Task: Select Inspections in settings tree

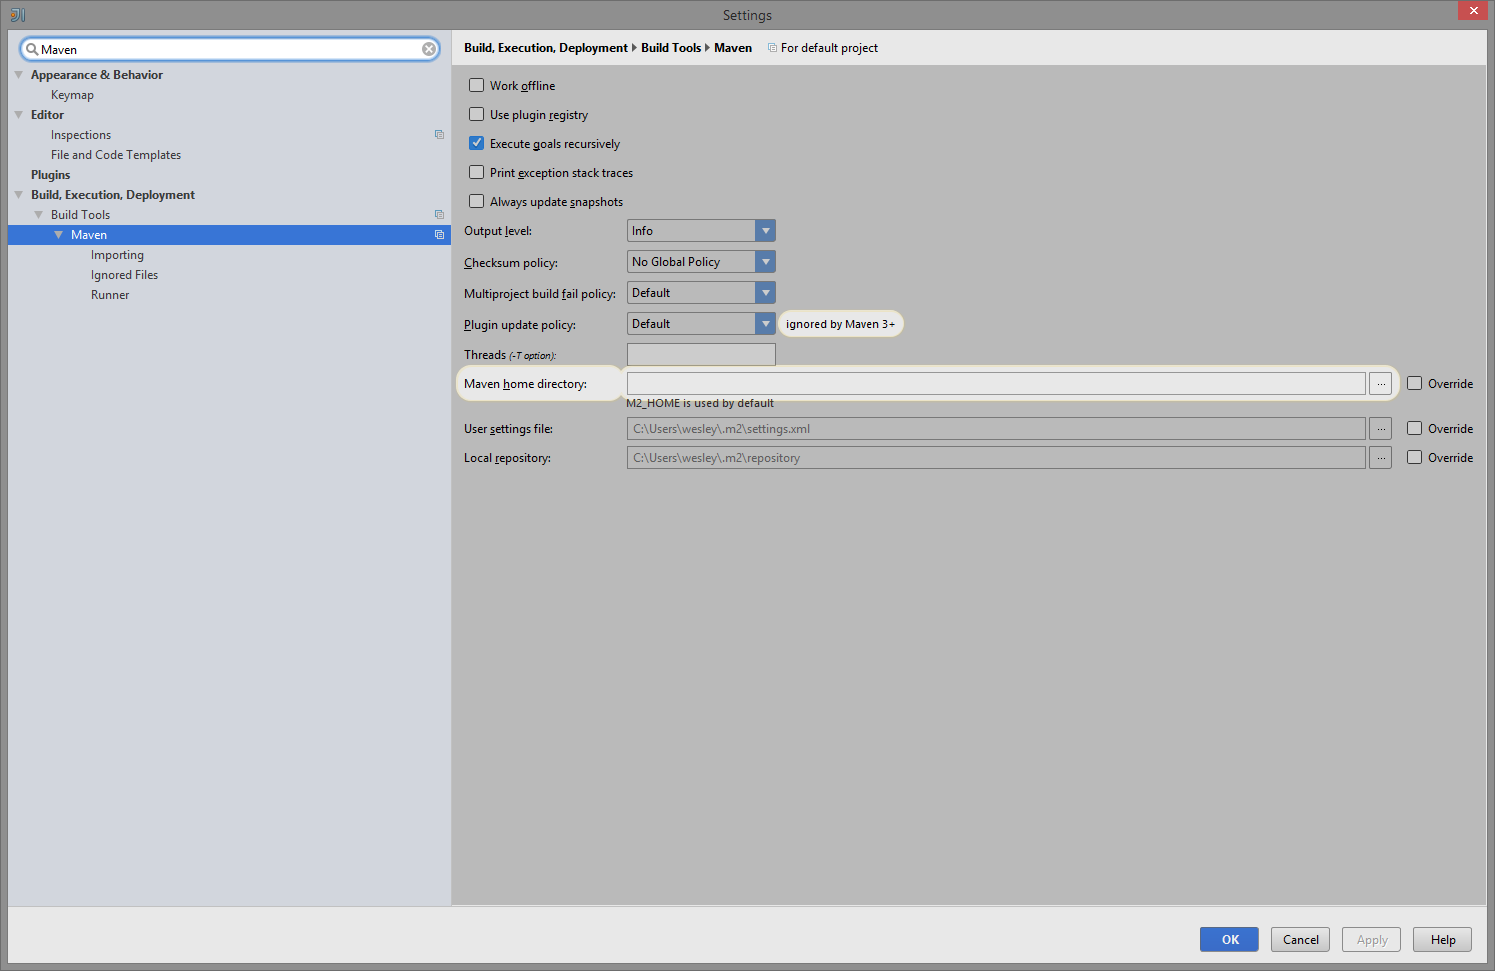Action: 81,135
